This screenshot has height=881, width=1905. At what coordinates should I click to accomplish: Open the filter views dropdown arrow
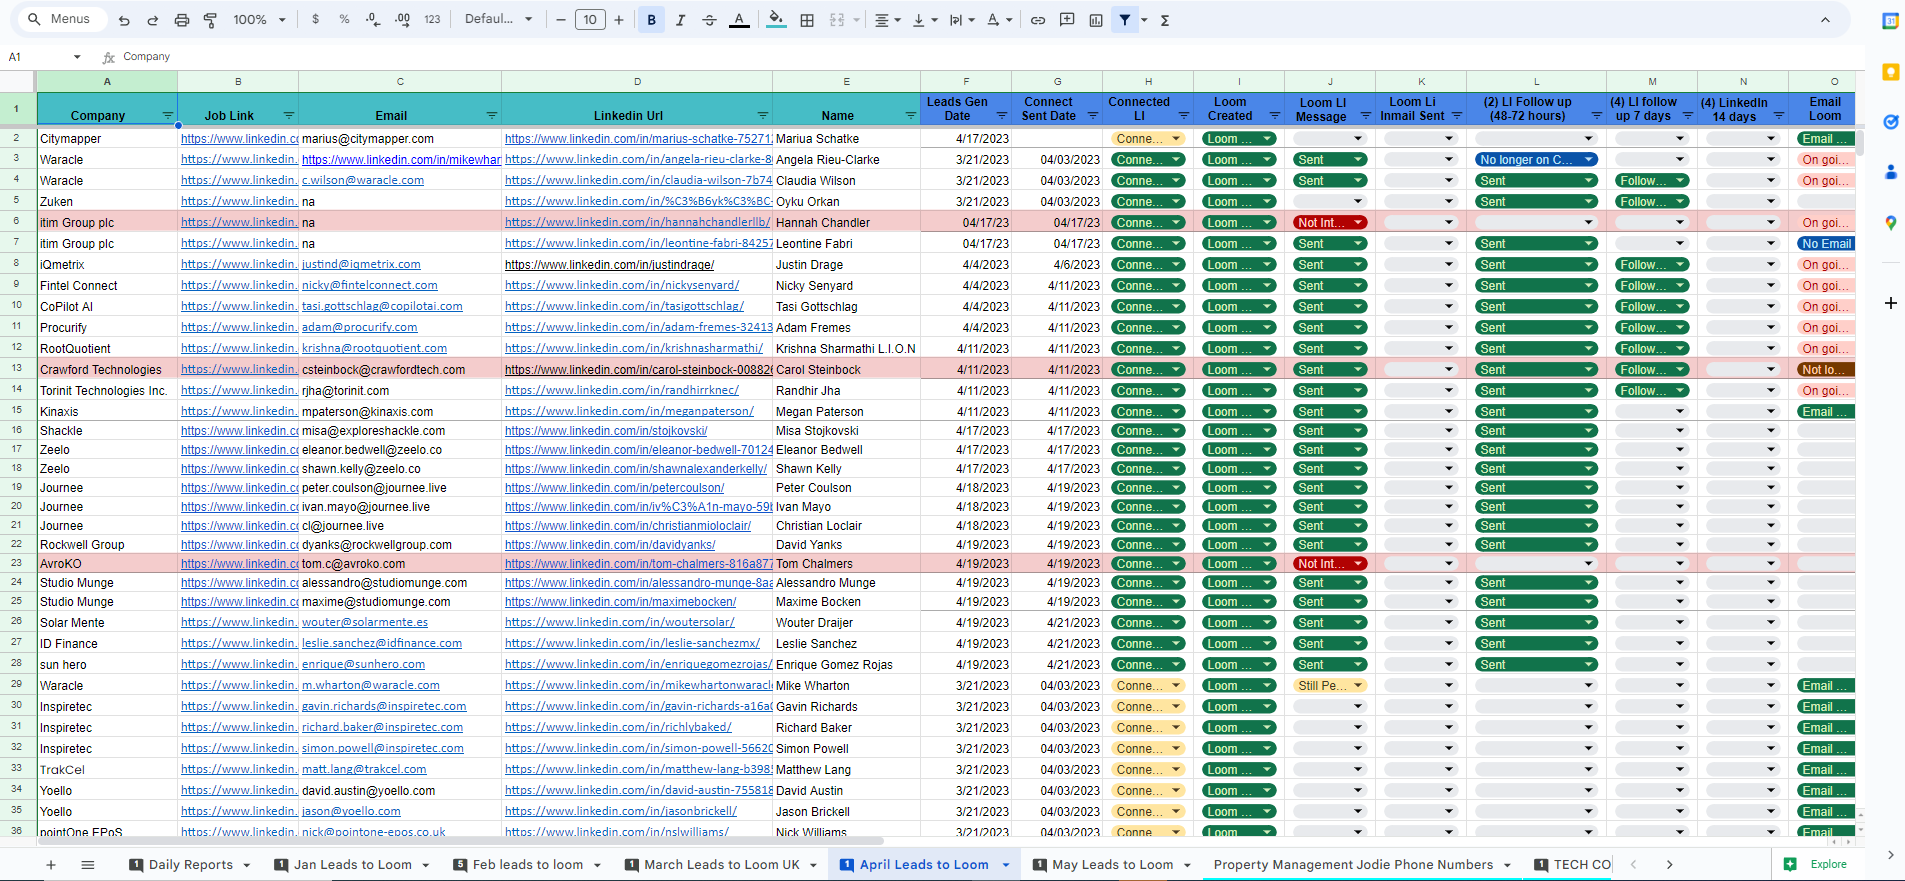pos(1144,20)
